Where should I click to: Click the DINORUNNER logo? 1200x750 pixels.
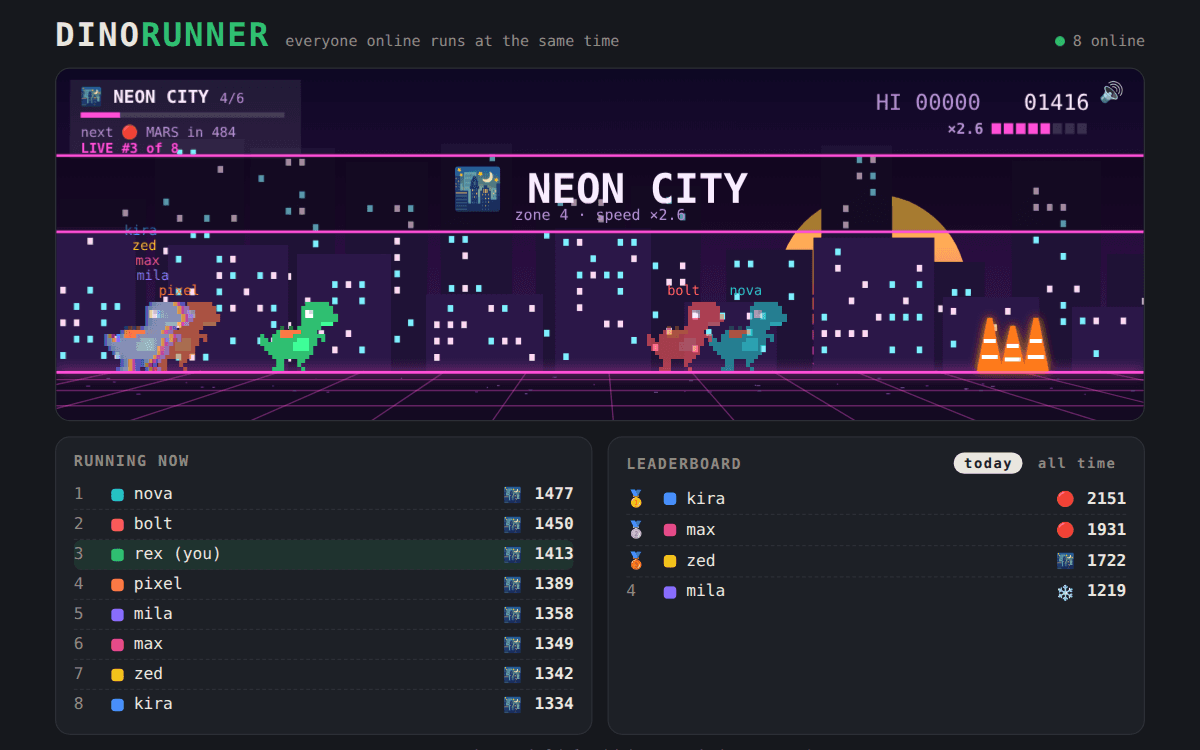pyautogui.click(x=162, y=35)
